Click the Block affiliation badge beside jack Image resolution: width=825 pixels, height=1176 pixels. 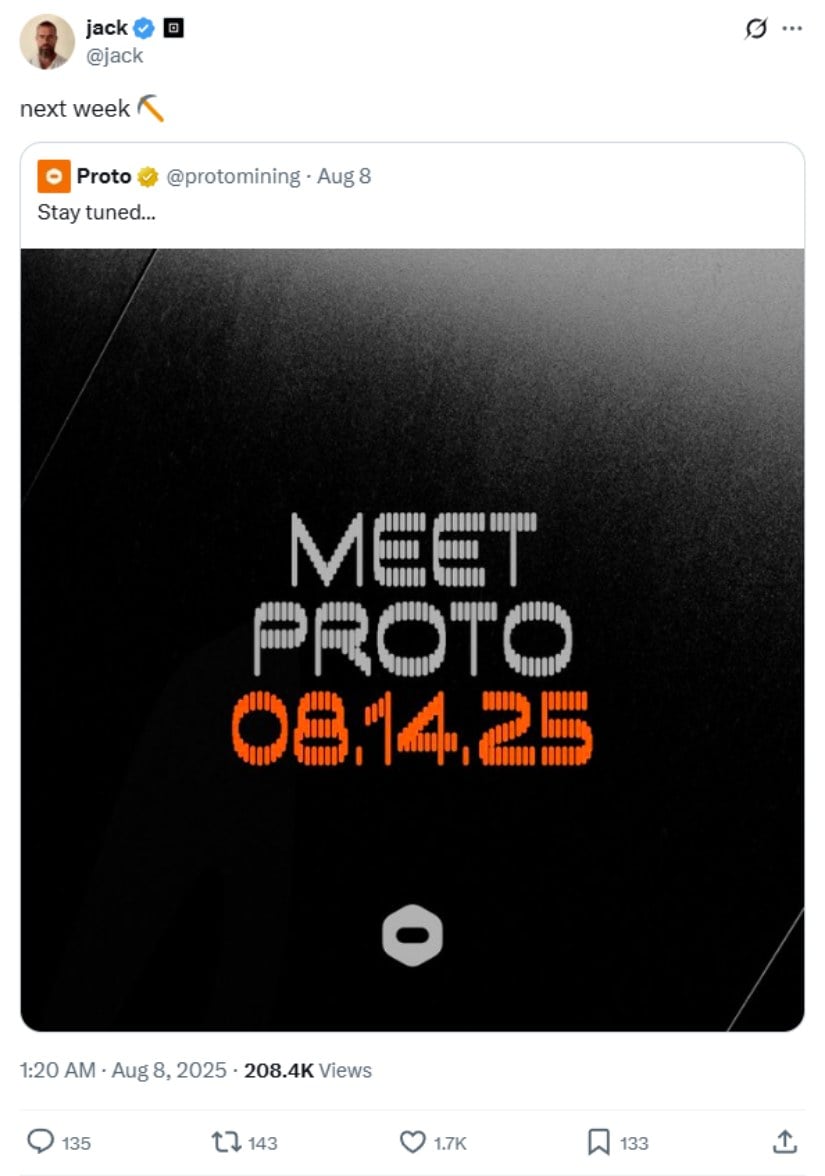(x=173, y=28)
